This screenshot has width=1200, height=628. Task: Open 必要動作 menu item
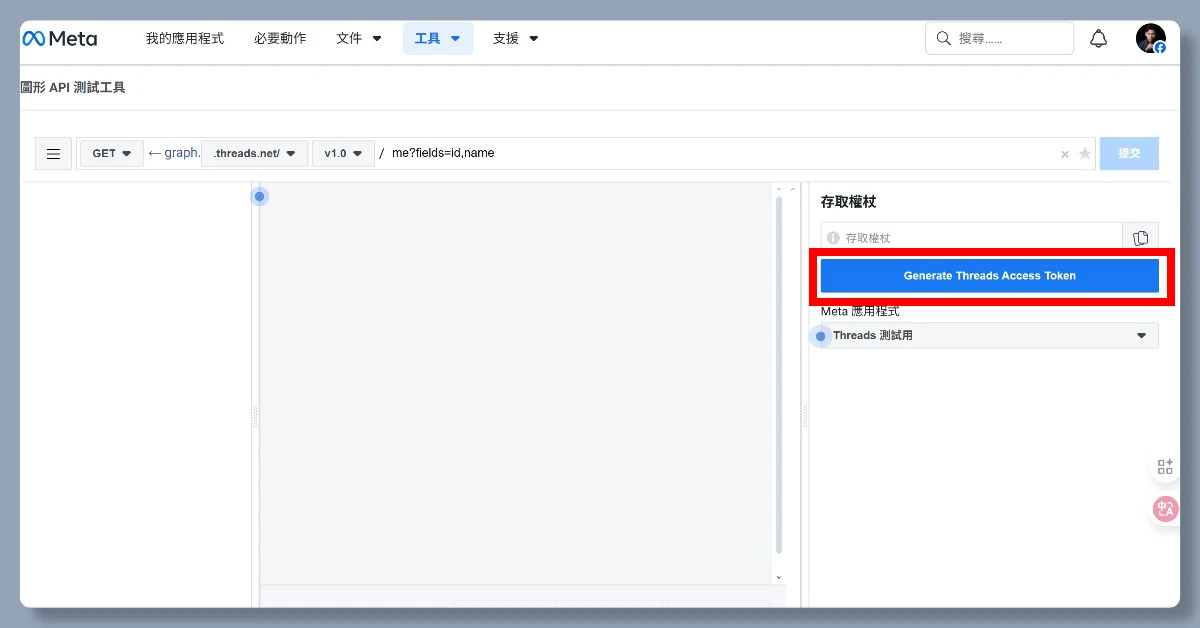(280, 39)
